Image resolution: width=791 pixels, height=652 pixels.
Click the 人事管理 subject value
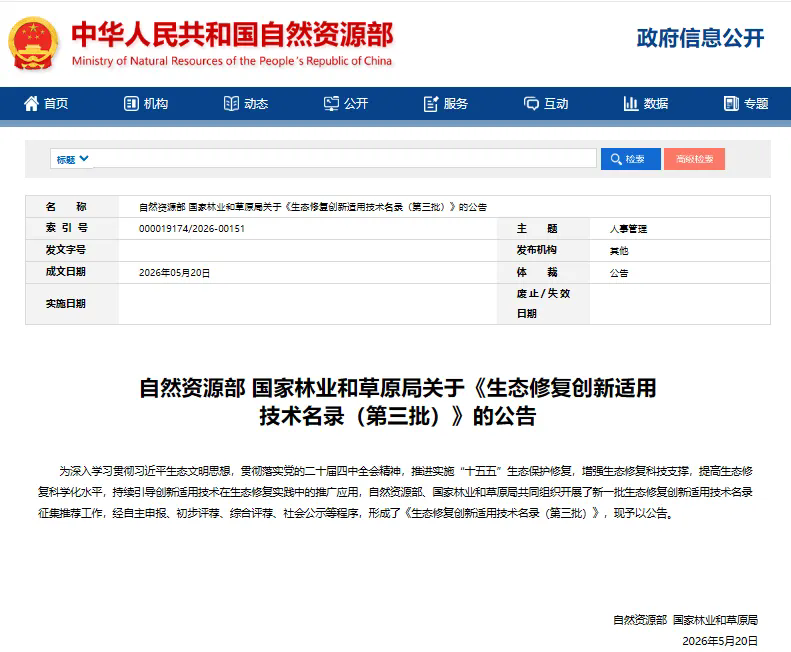628,229
